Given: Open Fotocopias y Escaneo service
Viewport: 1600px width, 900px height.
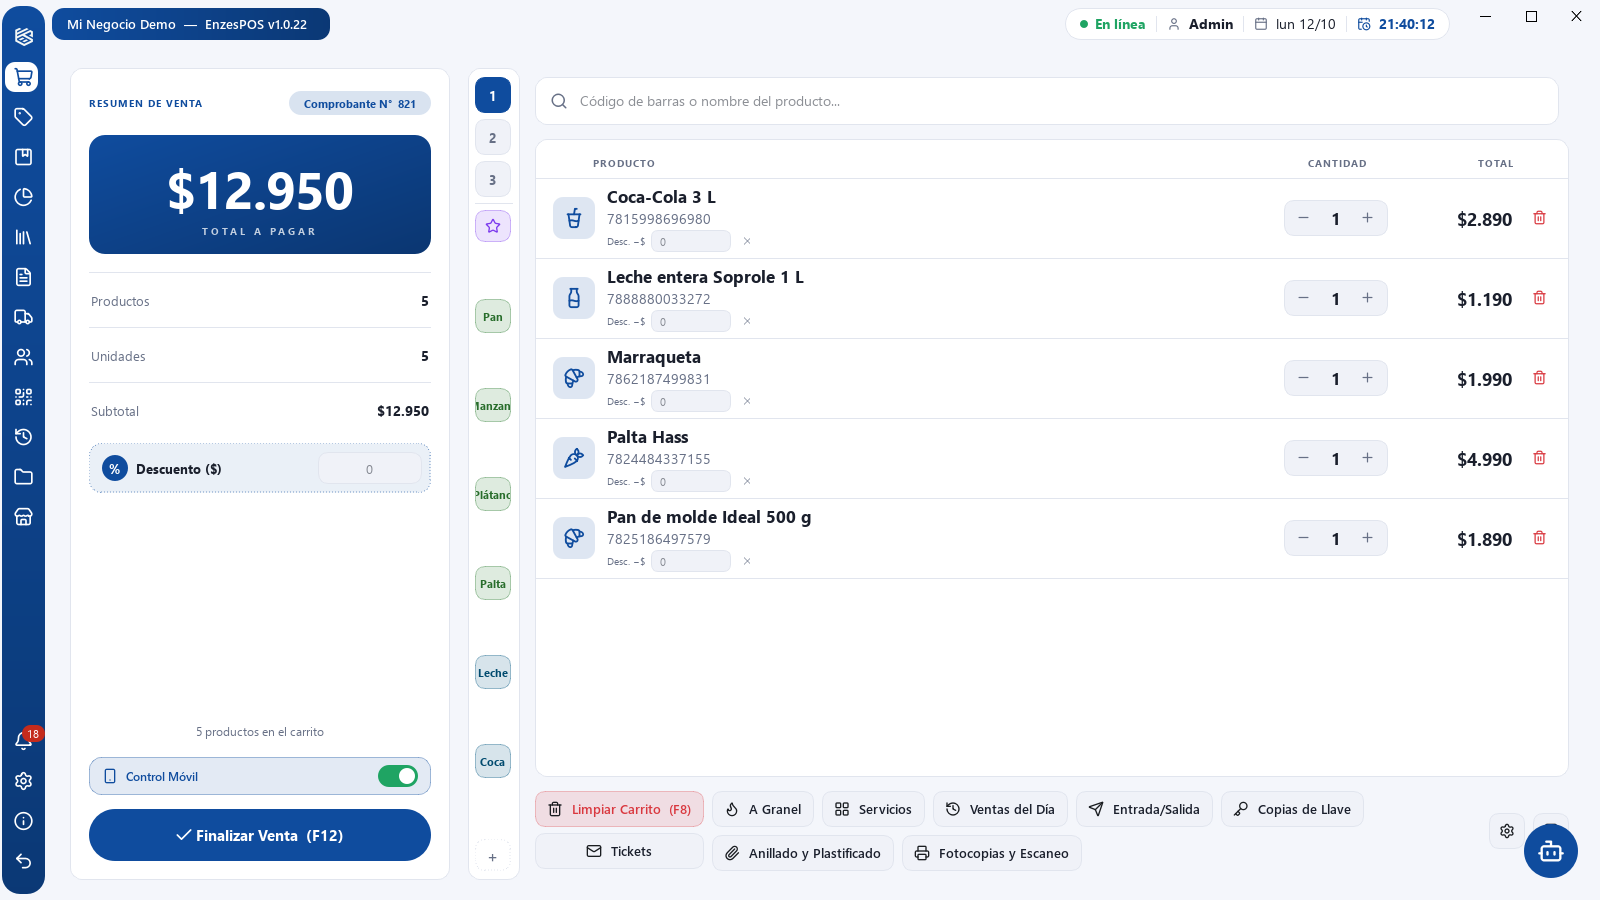Looking at the screenshot, I should (992, 853).
